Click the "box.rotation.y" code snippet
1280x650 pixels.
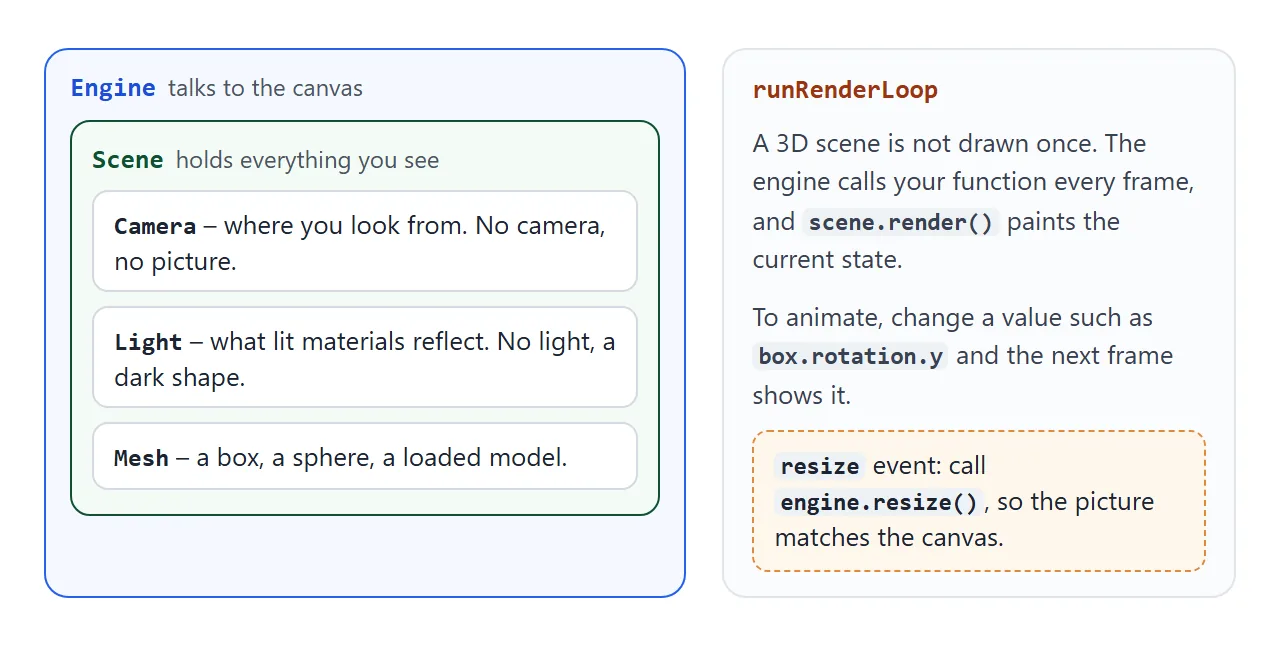[x=851, y=356]
